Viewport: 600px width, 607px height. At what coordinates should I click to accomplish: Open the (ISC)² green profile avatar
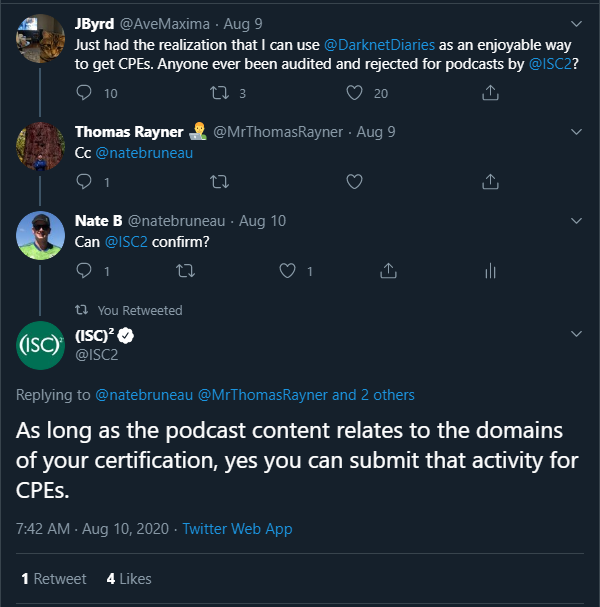(x=40, y=345)
